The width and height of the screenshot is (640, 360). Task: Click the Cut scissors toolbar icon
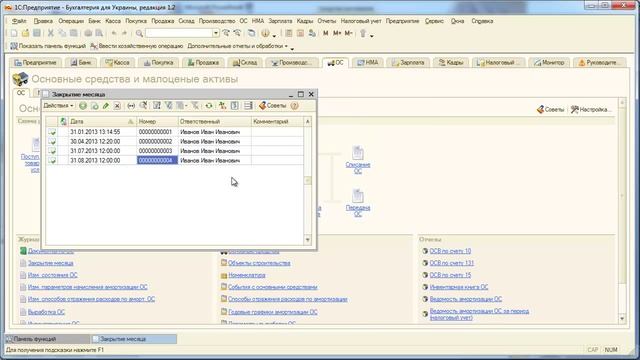(x=51, y=33)
